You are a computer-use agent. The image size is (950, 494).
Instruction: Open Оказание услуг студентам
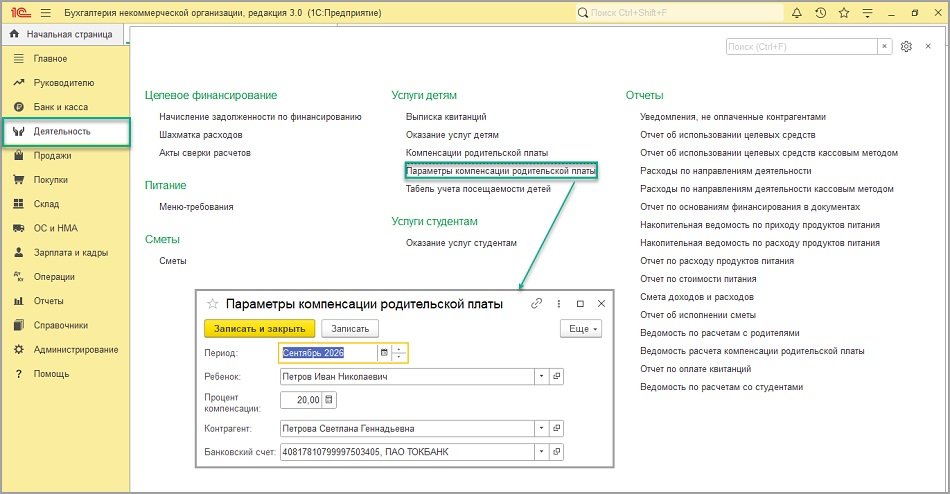pyautogui.click(x=461, y=243)
